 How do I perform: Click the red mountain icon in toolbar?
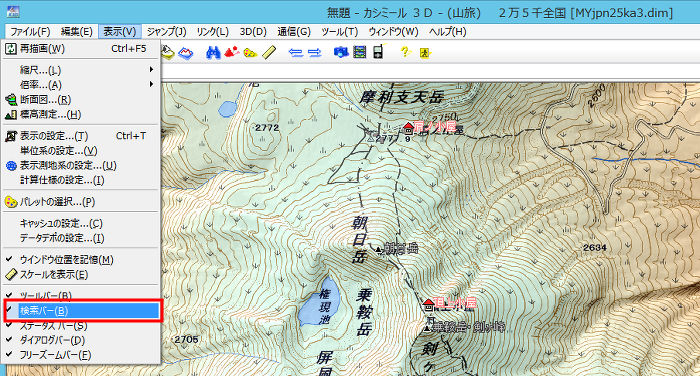click(232, 53)
